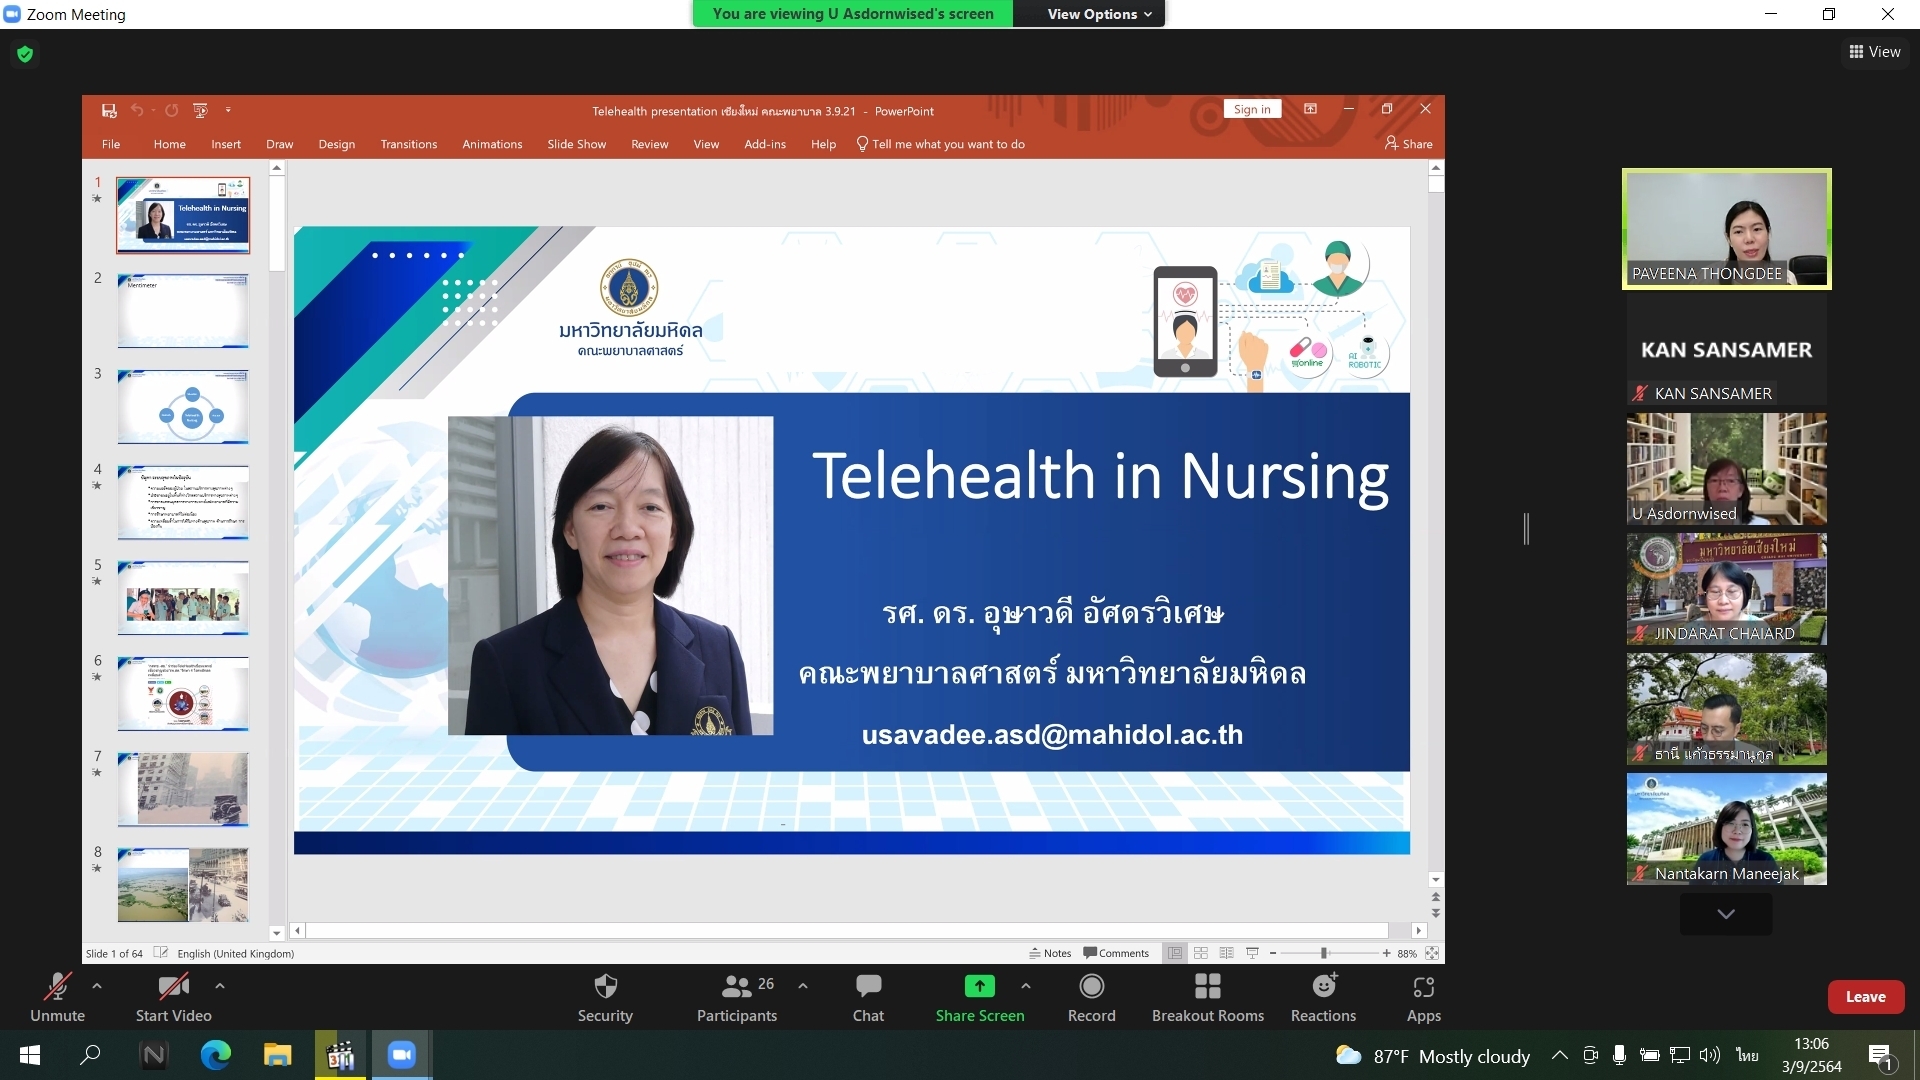Switch layout using the View button

tap(1875, 52)
